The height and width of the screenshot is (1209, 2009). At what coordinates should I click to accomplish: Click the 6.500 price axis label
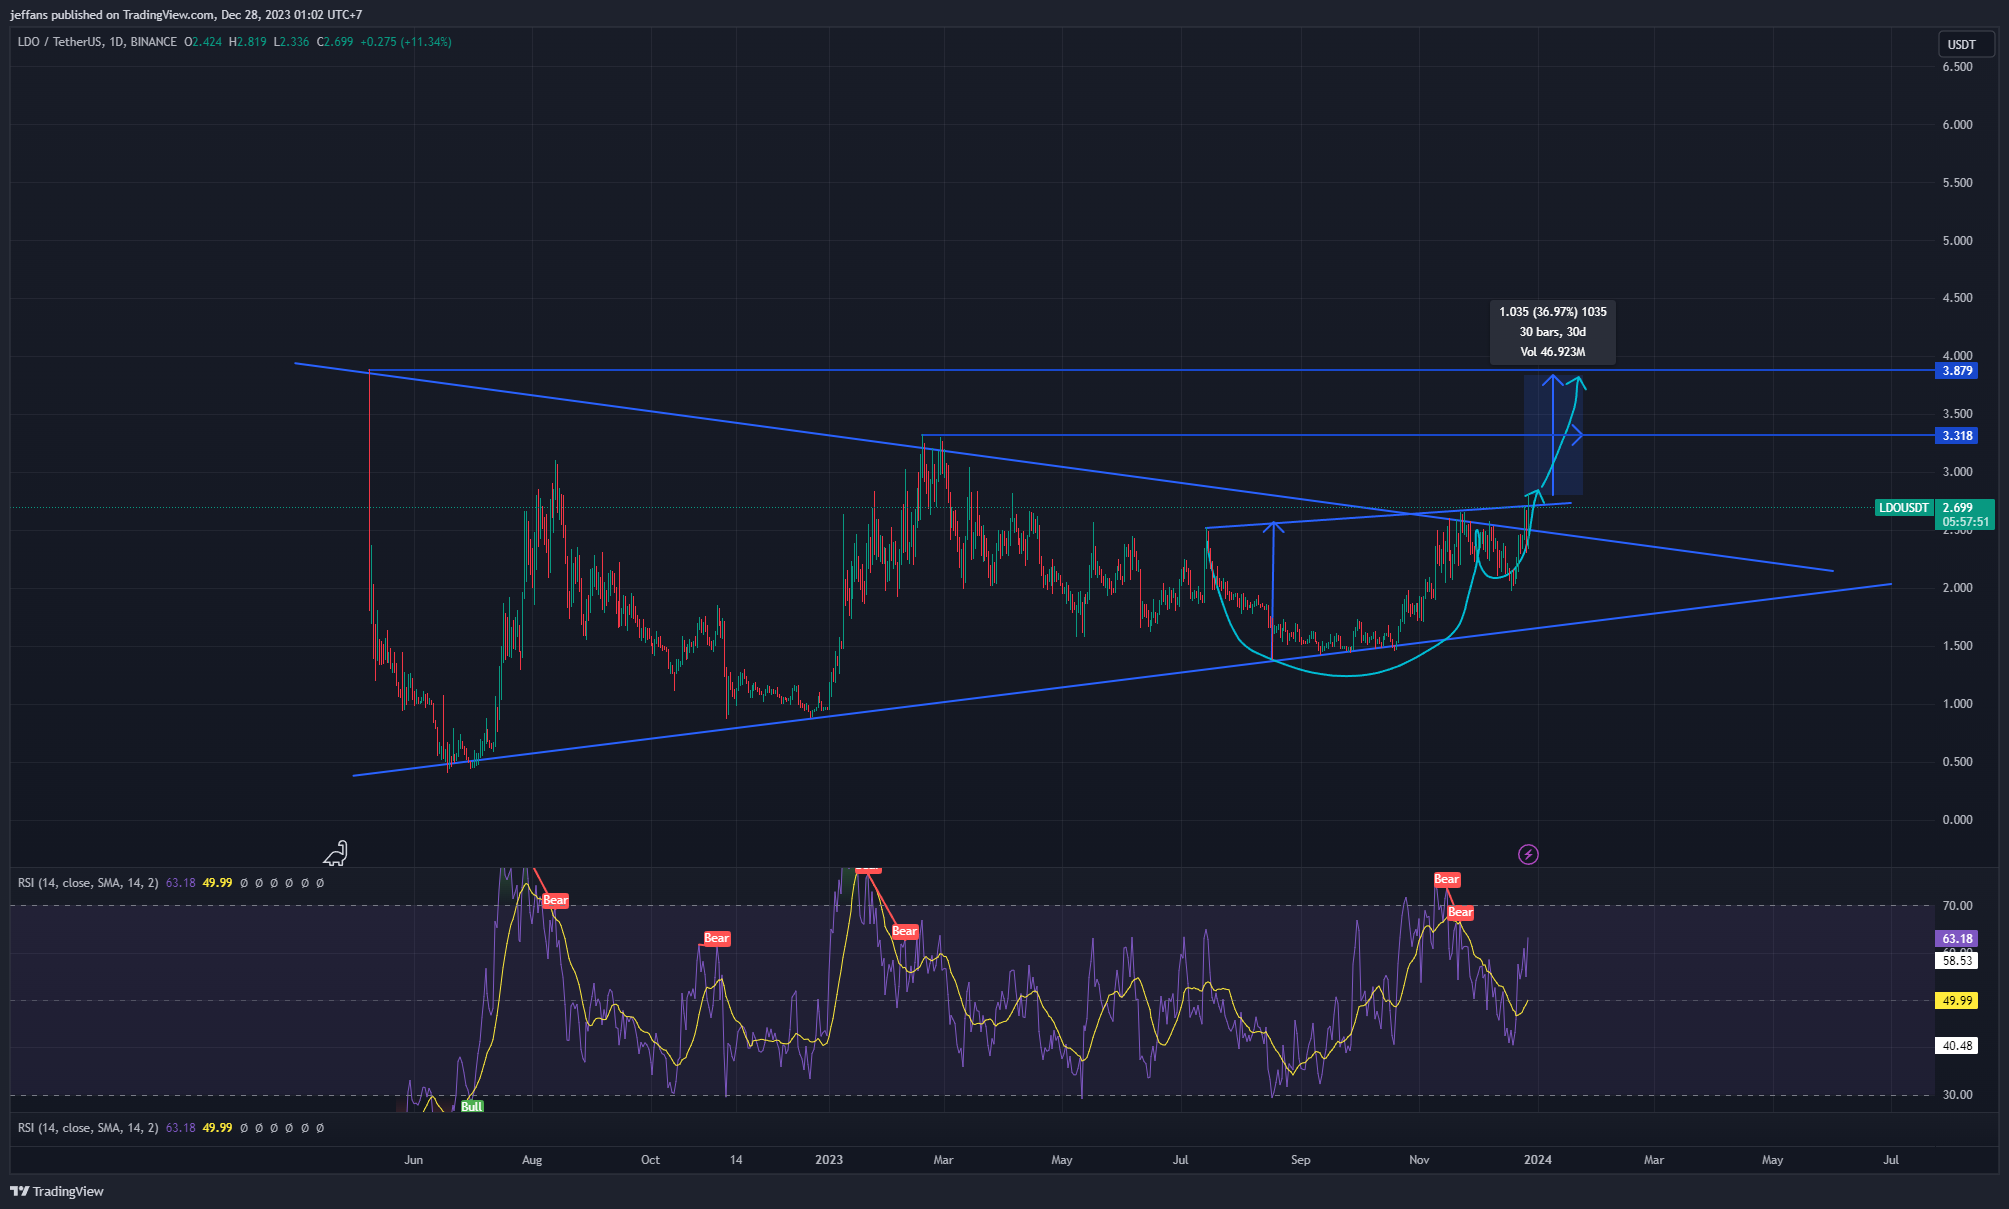[x=1957, y=67]
